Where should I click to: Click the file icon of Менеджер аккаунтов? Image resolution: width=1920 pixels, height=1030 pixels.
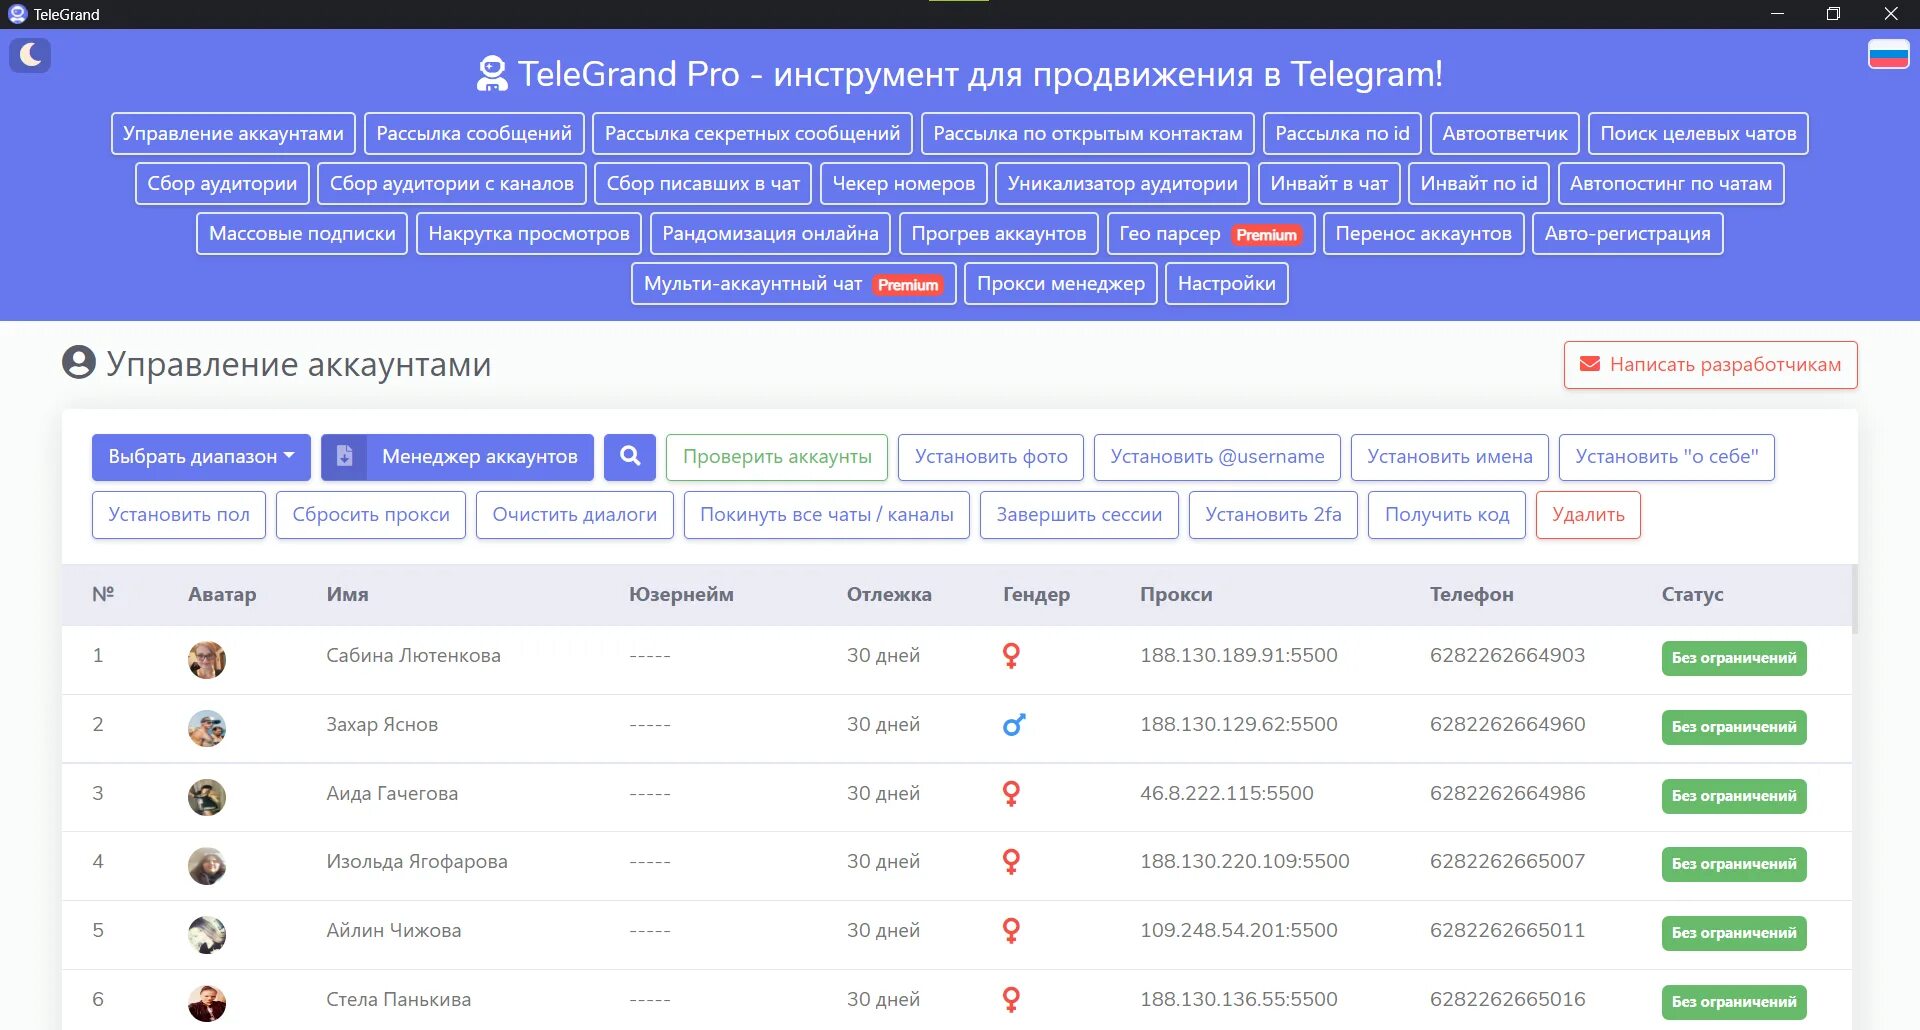(x=344, y=457)
